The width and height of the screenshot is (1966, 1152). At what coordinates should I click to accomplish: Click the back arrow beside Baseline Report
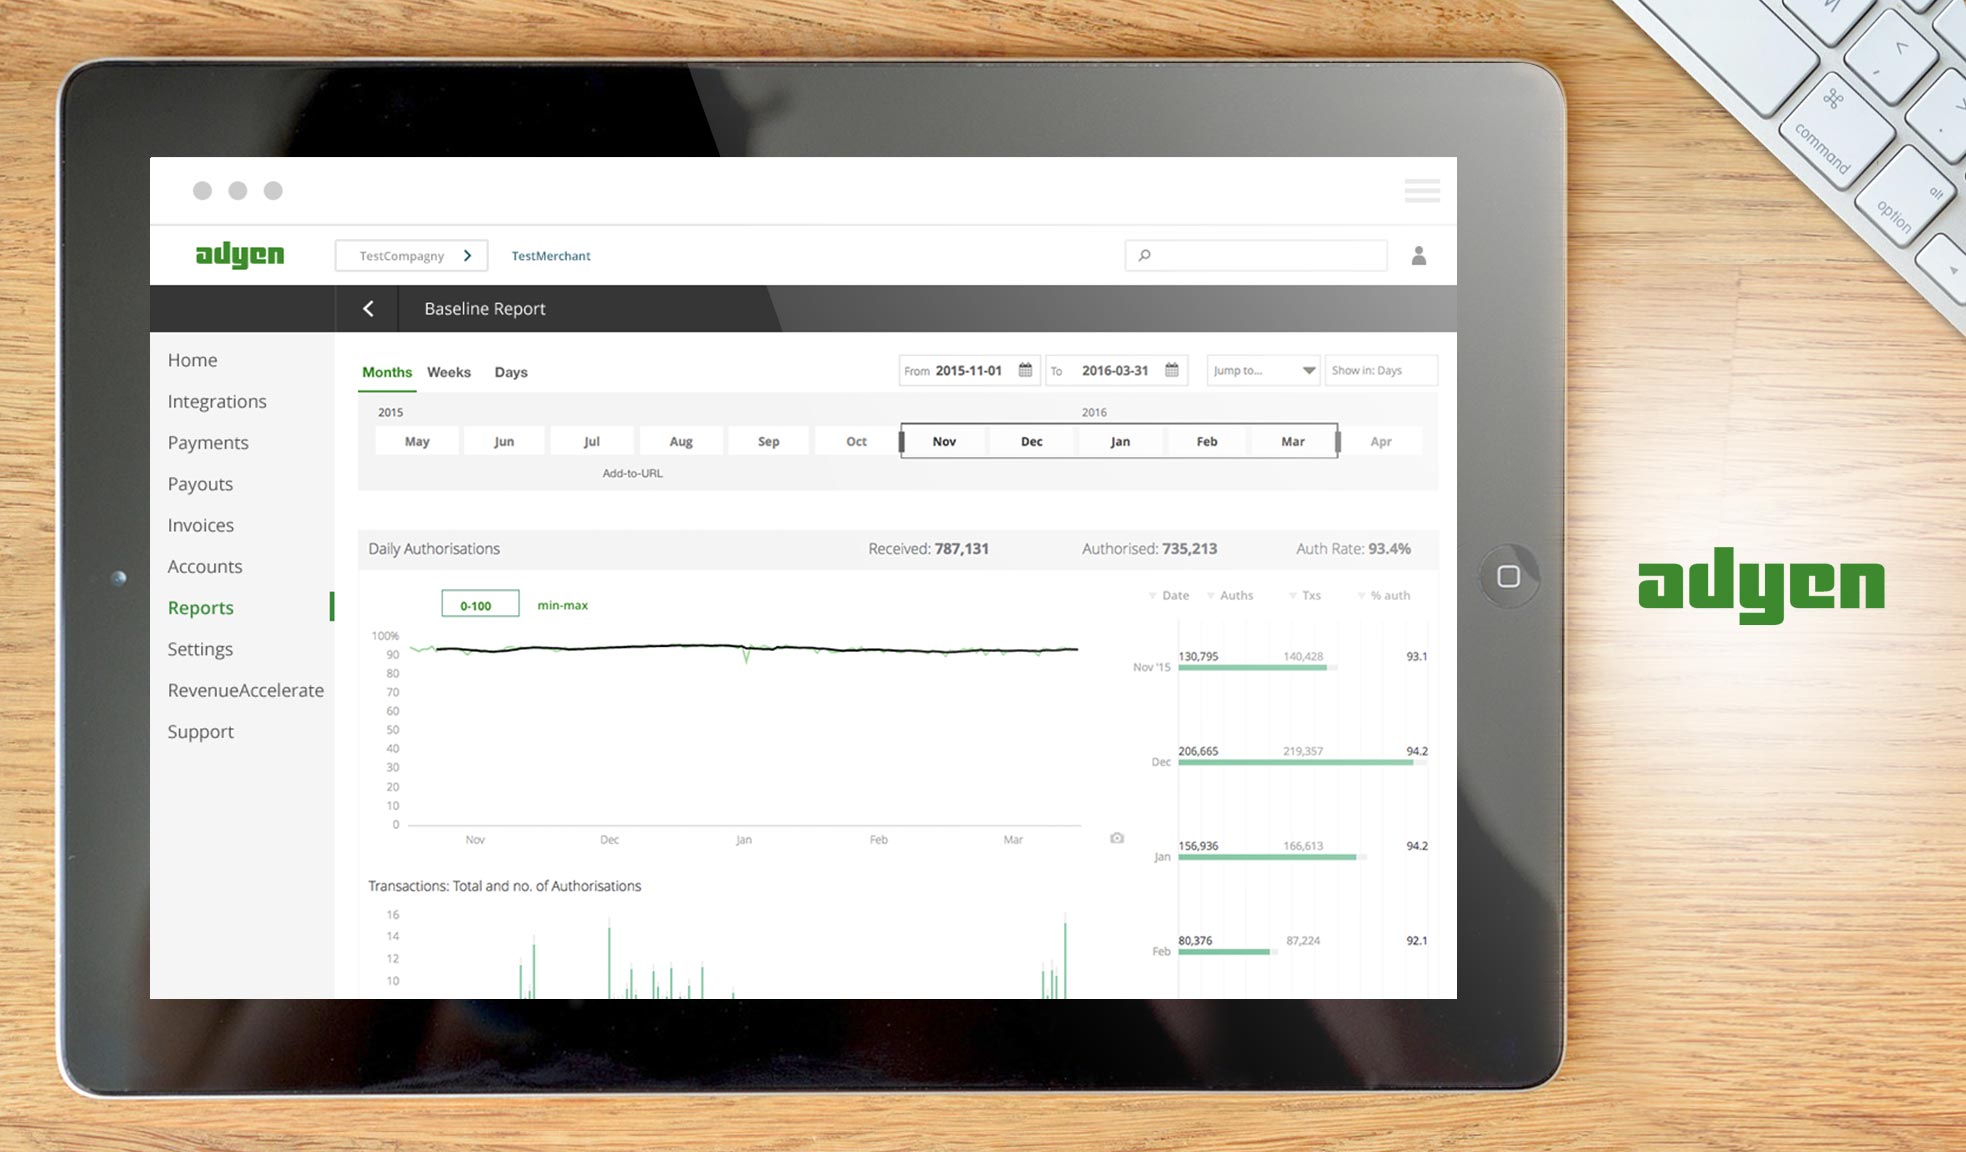pos(368,309)
